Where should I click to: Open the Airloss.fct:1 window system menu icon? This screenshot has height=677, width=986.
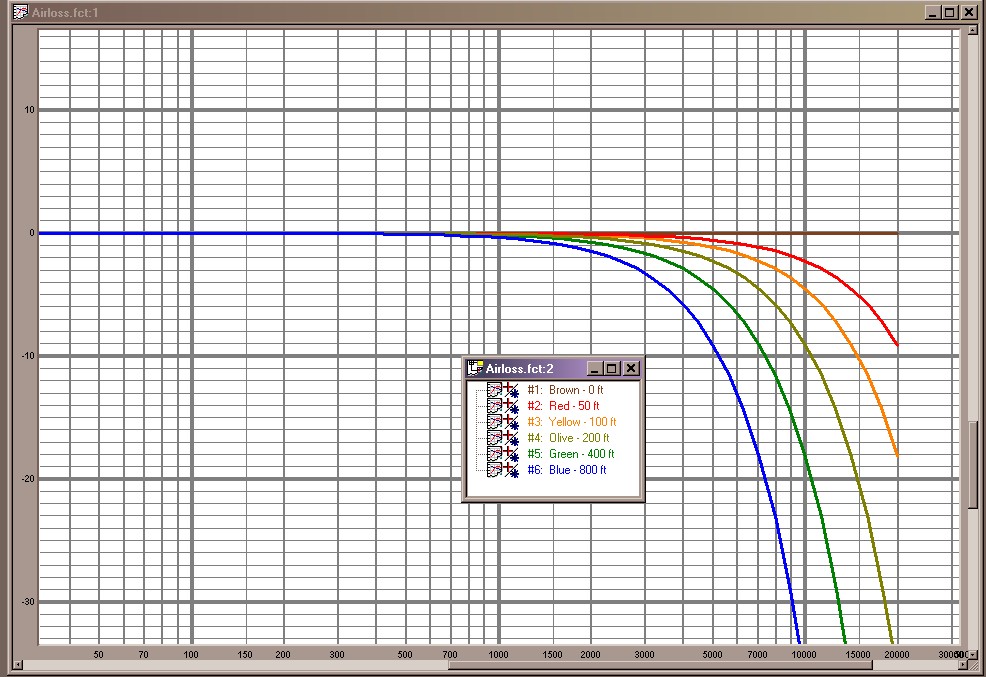pyautogui.click(x=20, y=13)
